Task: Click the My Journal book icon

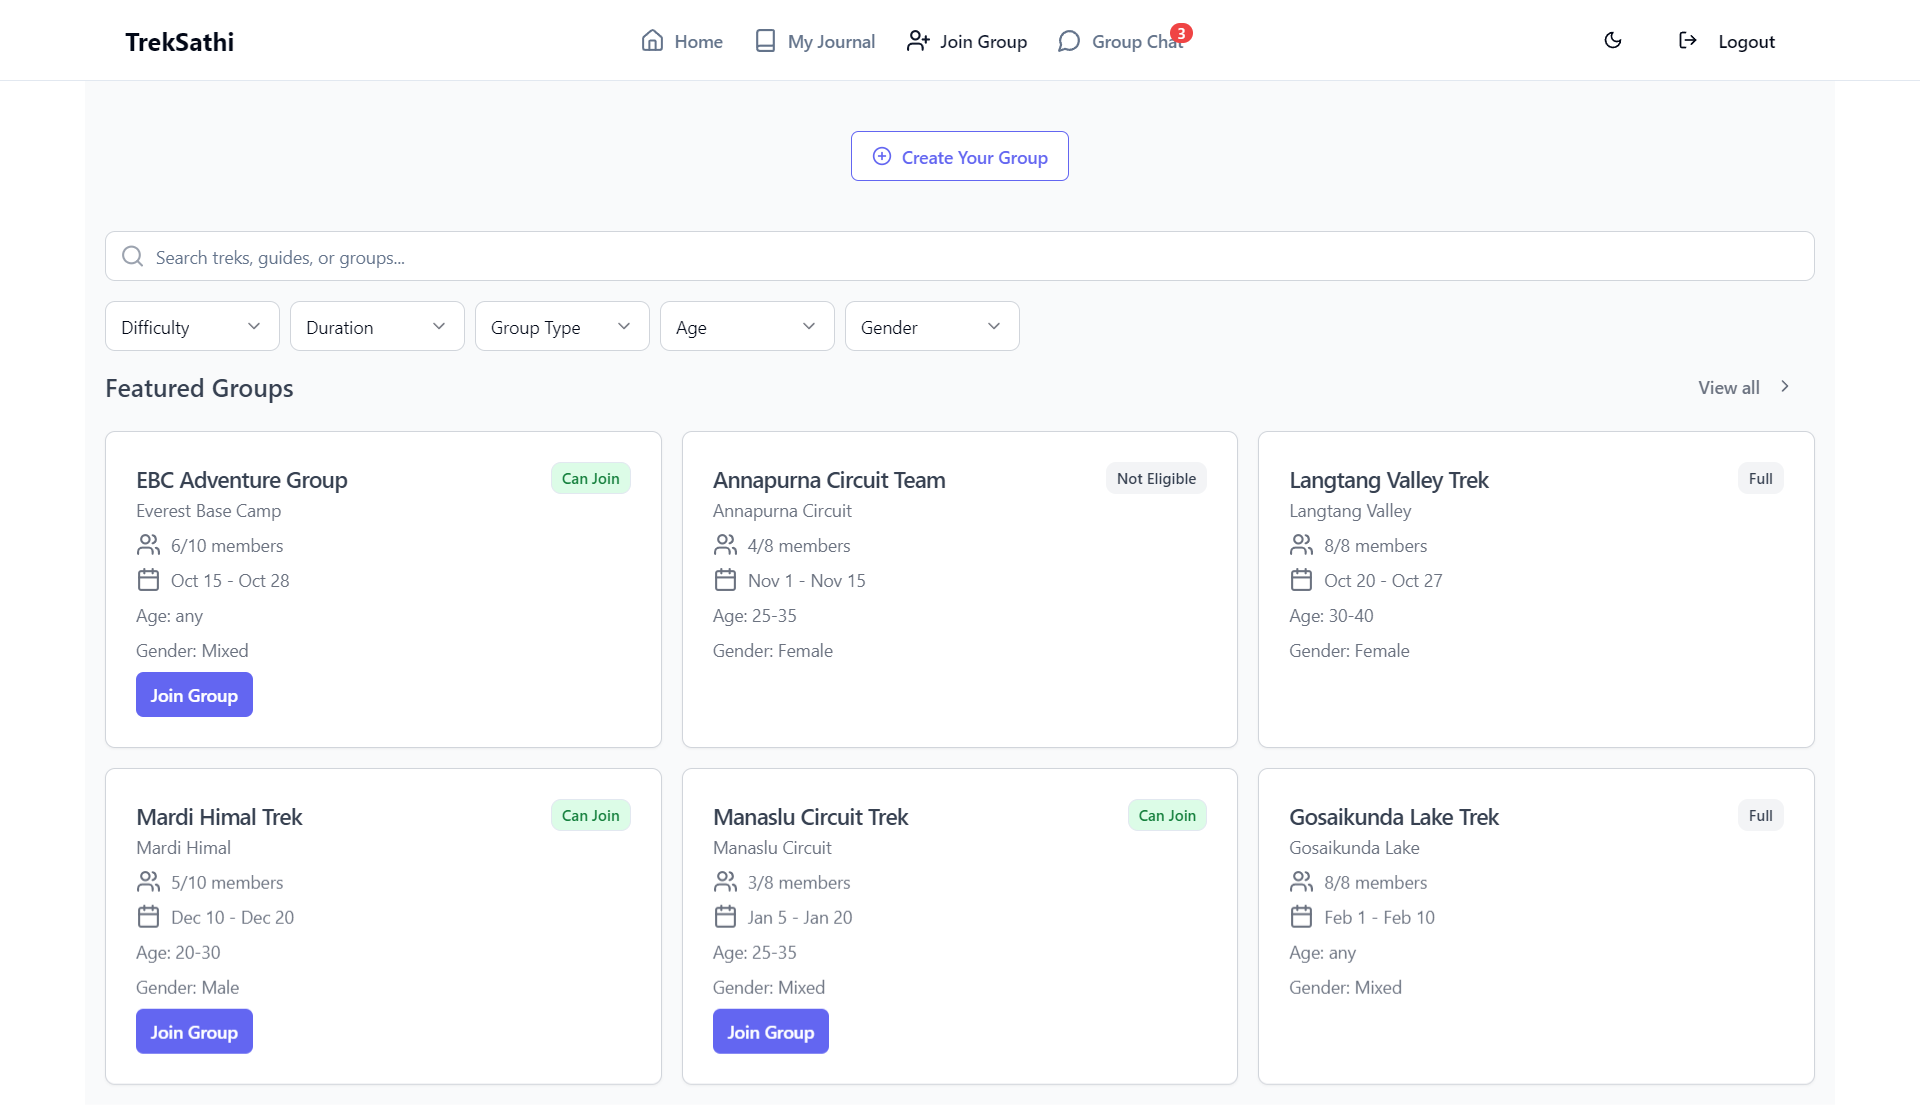Action: coord(765,41)
